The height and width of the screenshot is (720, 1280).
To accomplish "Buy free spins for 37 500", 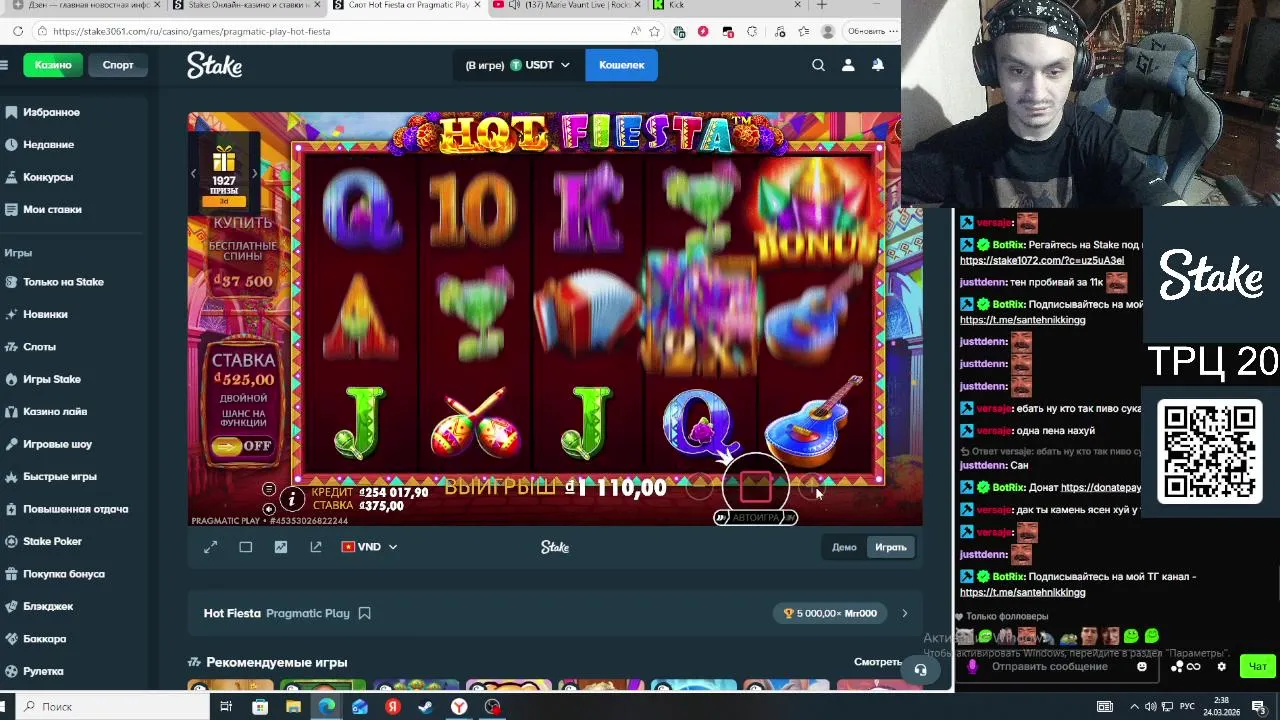I will tap(242, 251).
